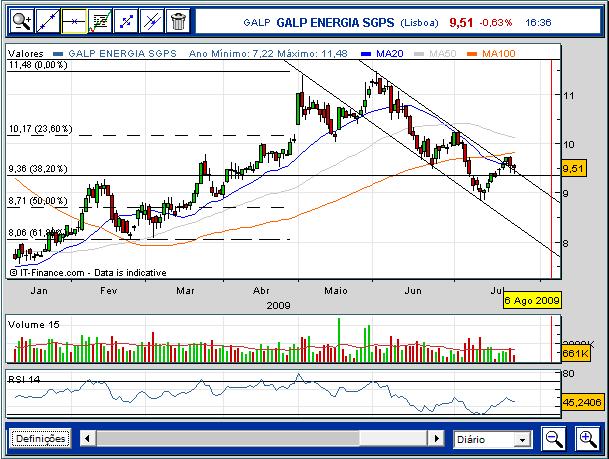
Task: Click the RSI 14 panel label
Action: [x=24, y=379]
